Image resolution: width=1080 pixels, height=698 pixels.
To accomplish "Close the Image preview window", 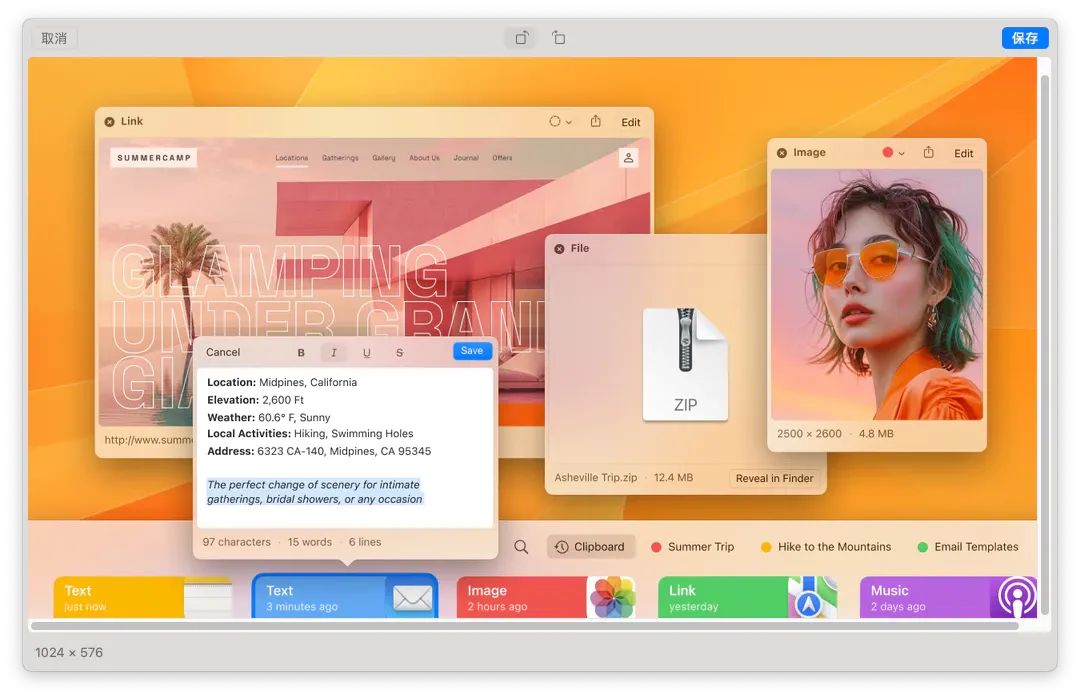I will (782, 153).
